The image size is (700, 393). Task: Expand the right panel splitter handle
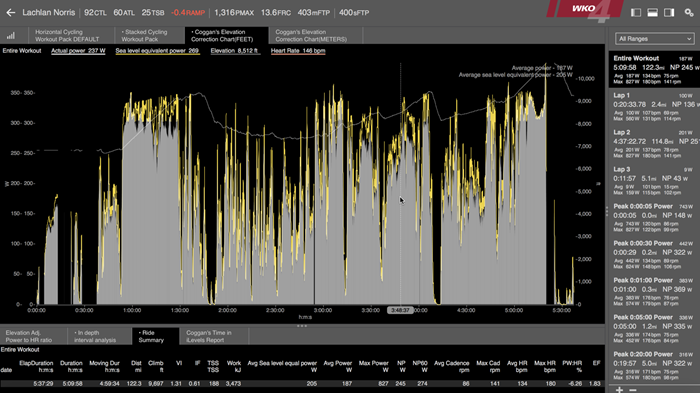pos(607,211)
